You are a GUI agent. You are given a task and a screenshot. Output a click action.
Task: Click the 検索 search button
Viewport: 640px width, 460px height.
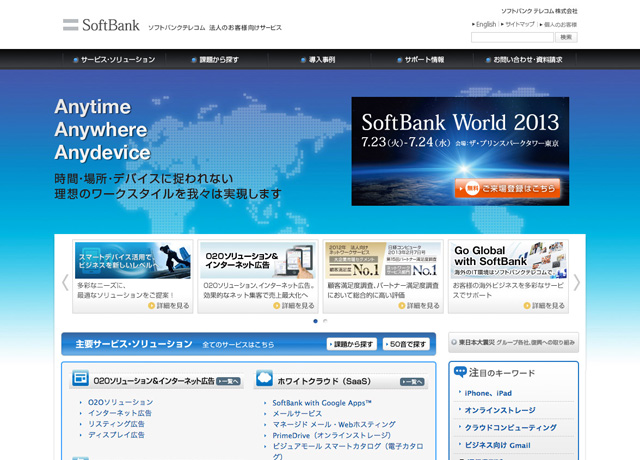pos(566,38)
